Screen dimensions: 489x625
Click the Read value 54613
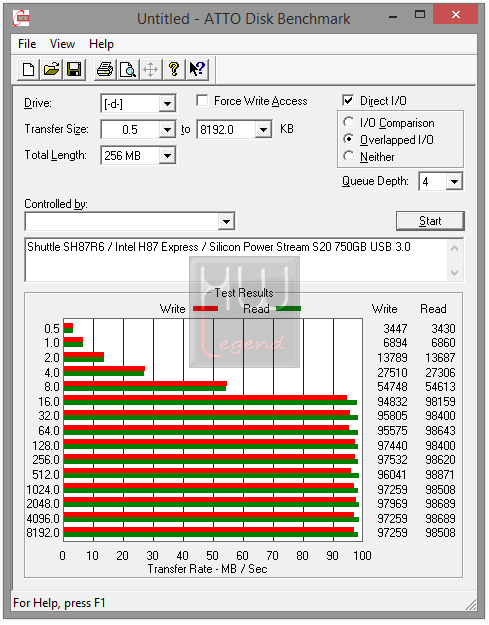440,387
